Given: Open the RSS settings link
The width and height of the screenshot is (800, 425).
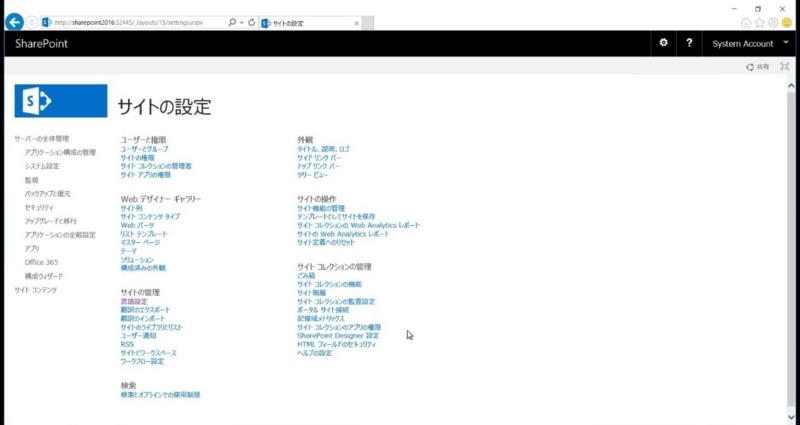Looking at the screenshot, I should coord(127,344).
